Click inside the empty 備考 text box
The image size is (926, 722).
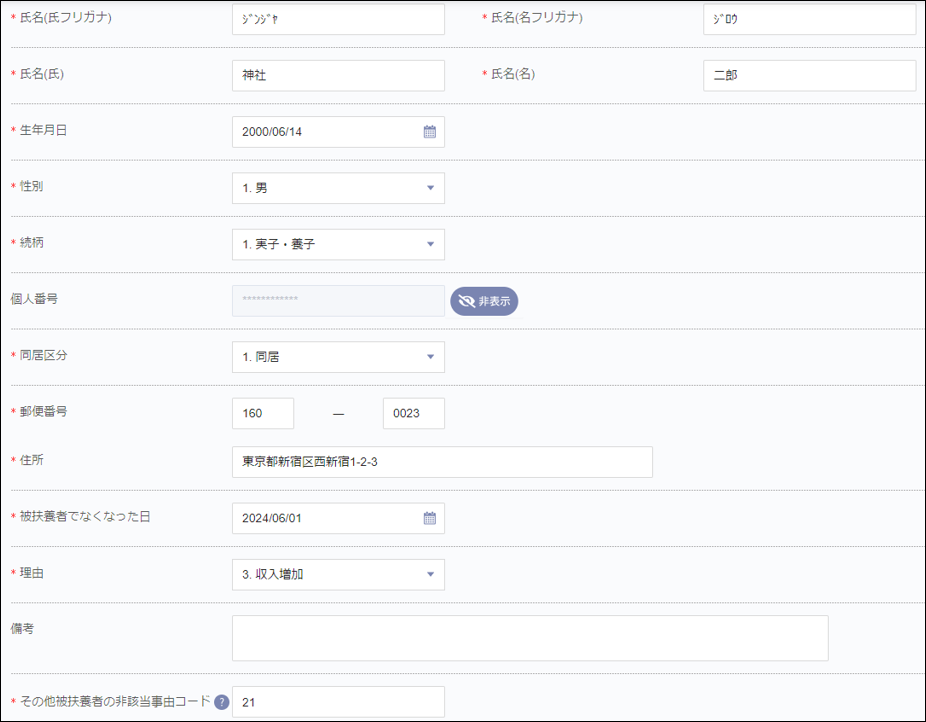coord(530,637)
